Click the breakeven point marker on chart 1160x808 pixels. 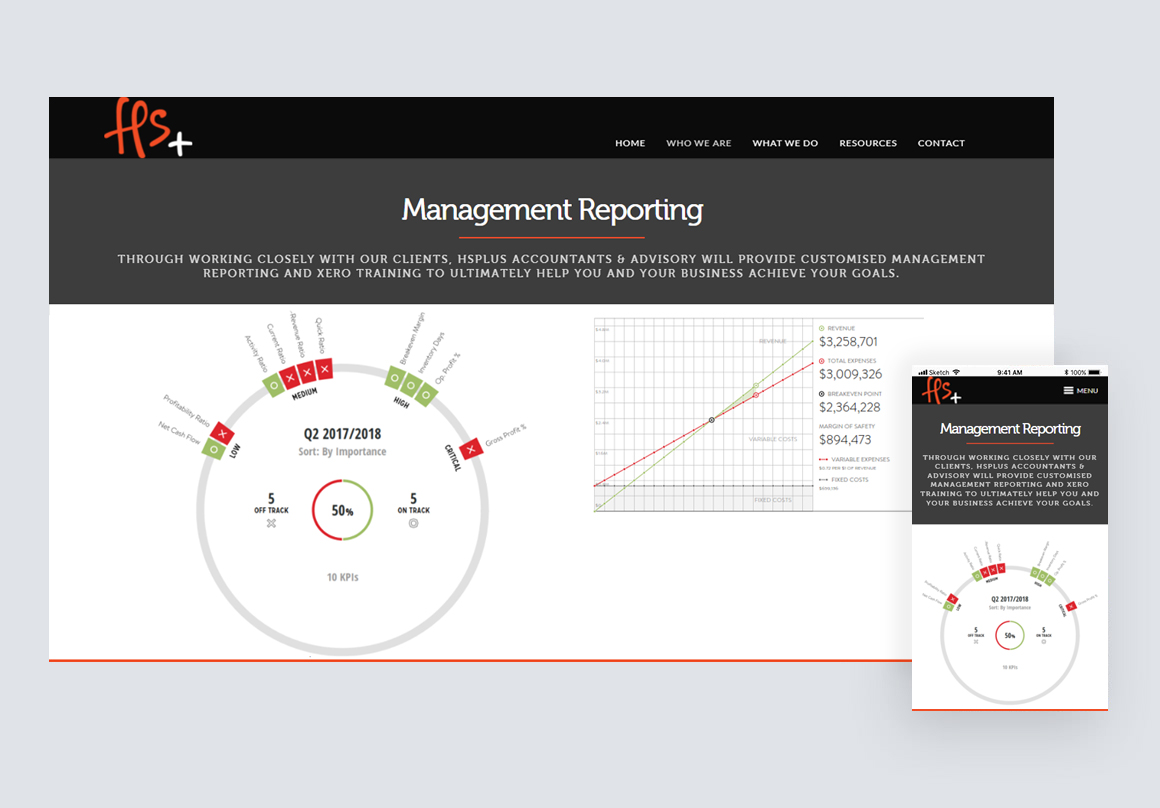click(712, 420)
